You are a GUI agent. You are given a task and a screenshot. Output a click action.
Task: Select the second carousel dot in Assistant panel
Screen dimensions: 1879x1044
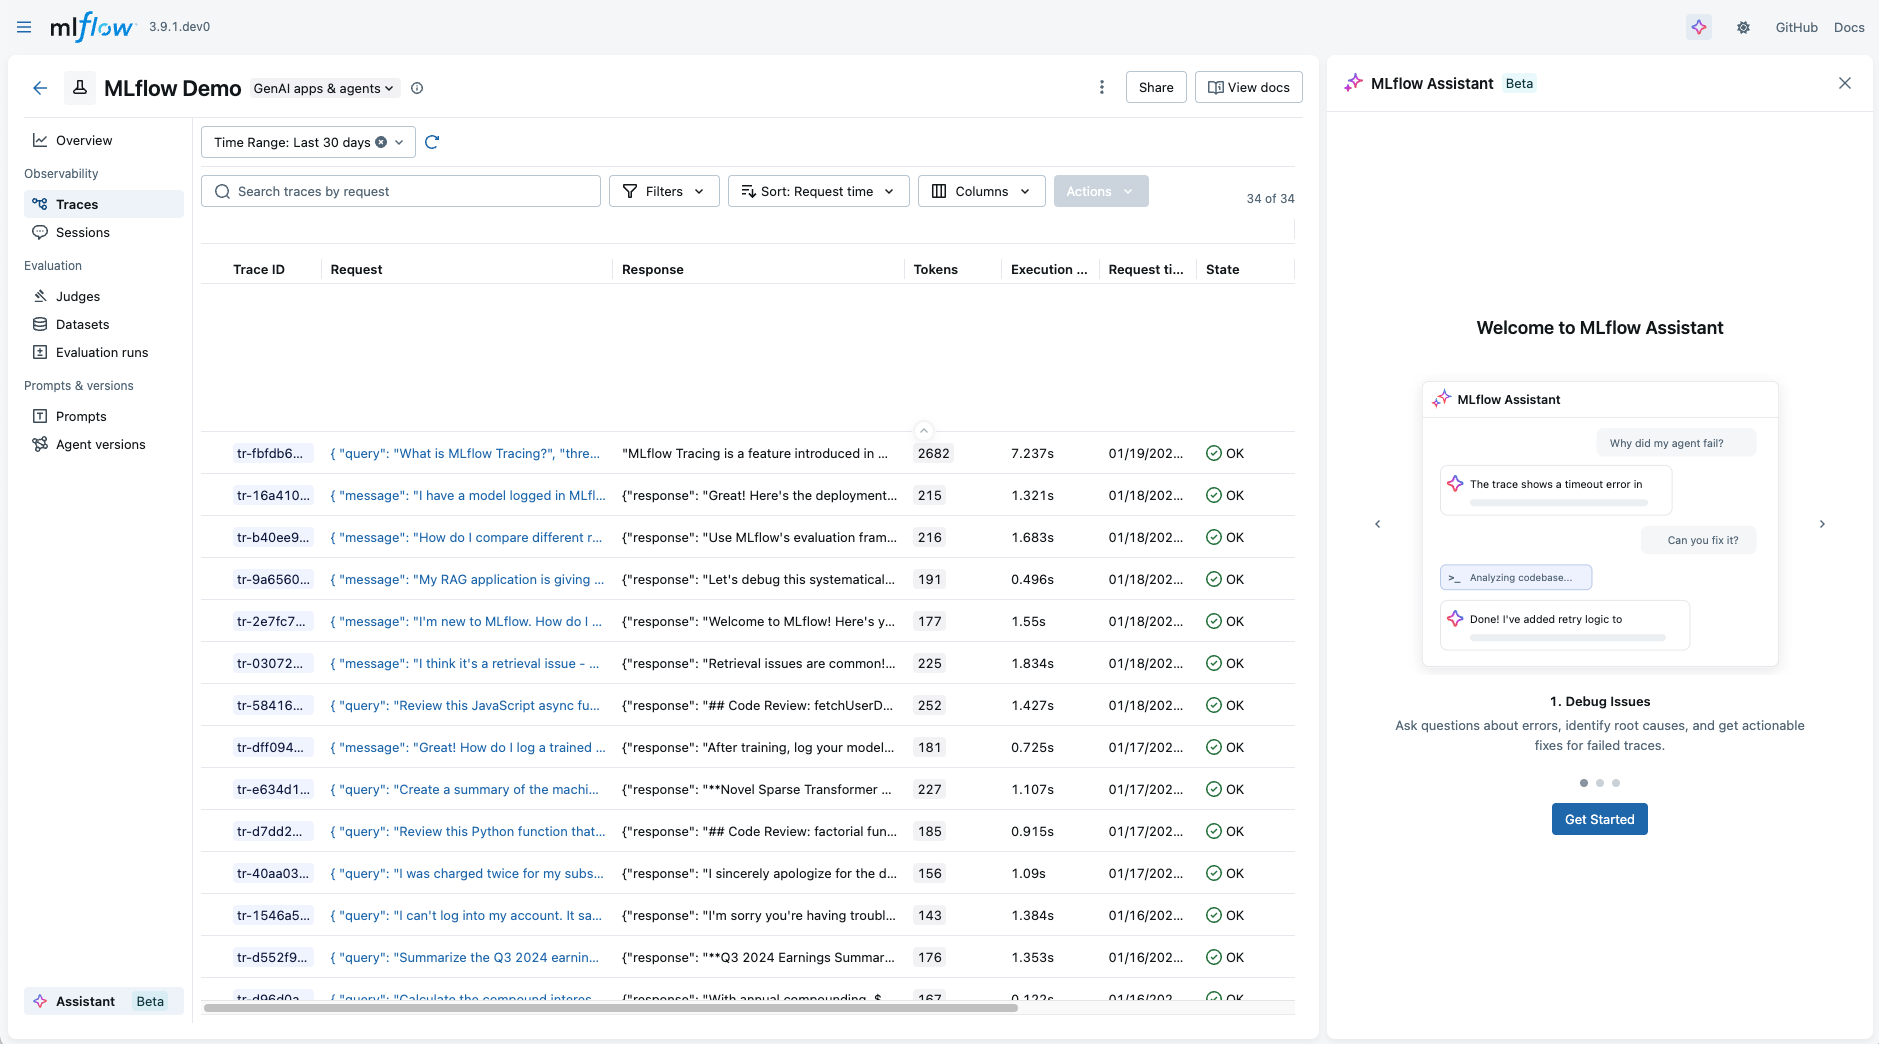1599,783
